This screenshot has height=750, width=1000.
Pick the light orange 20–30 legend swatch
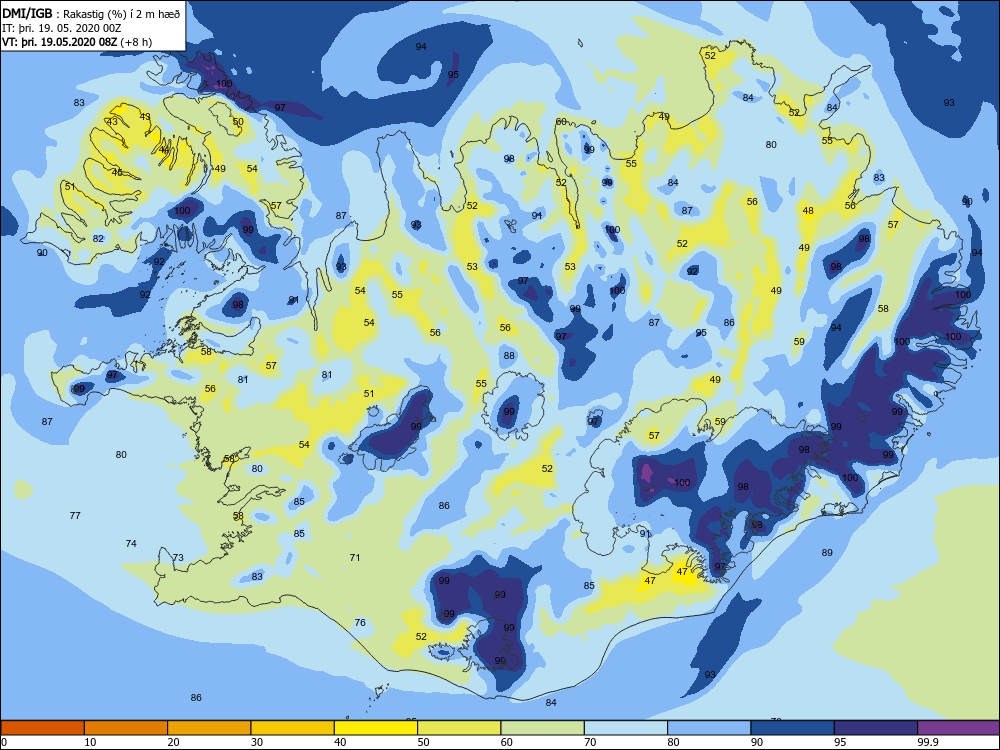point(209,728)
